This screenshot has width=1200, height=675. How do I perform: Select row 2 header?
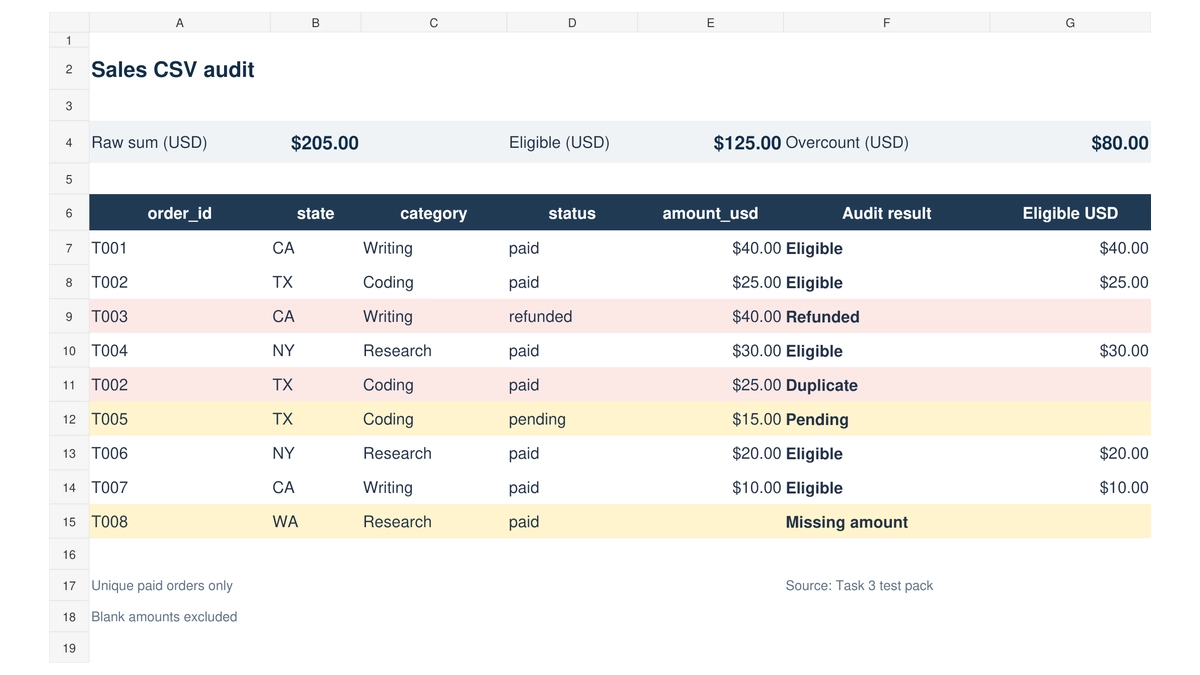tap(69, 69)
